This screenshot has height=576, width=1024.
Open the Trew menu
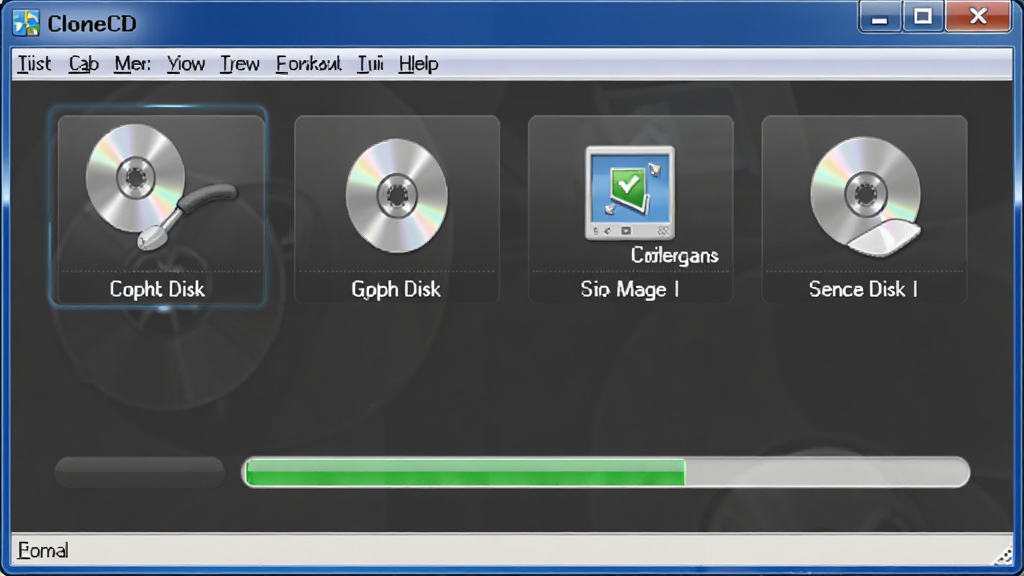coord(240,64)
